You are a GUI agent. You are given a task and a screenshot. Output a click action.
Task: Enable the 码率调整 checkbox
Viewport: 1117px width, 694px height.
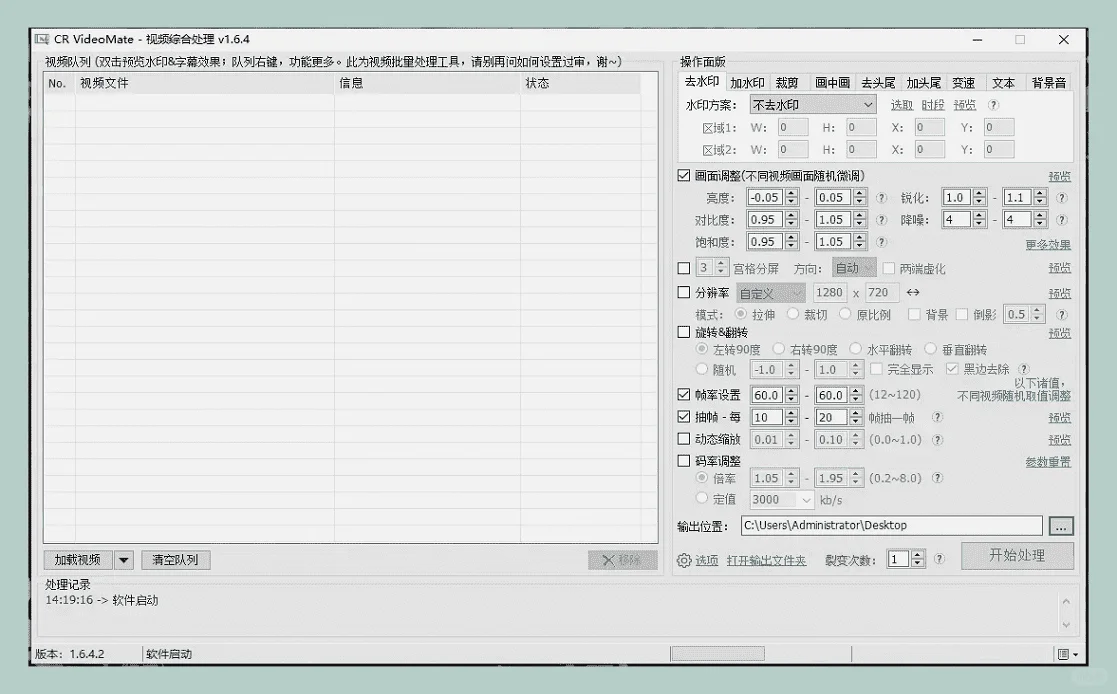click(x=684, y=461)
